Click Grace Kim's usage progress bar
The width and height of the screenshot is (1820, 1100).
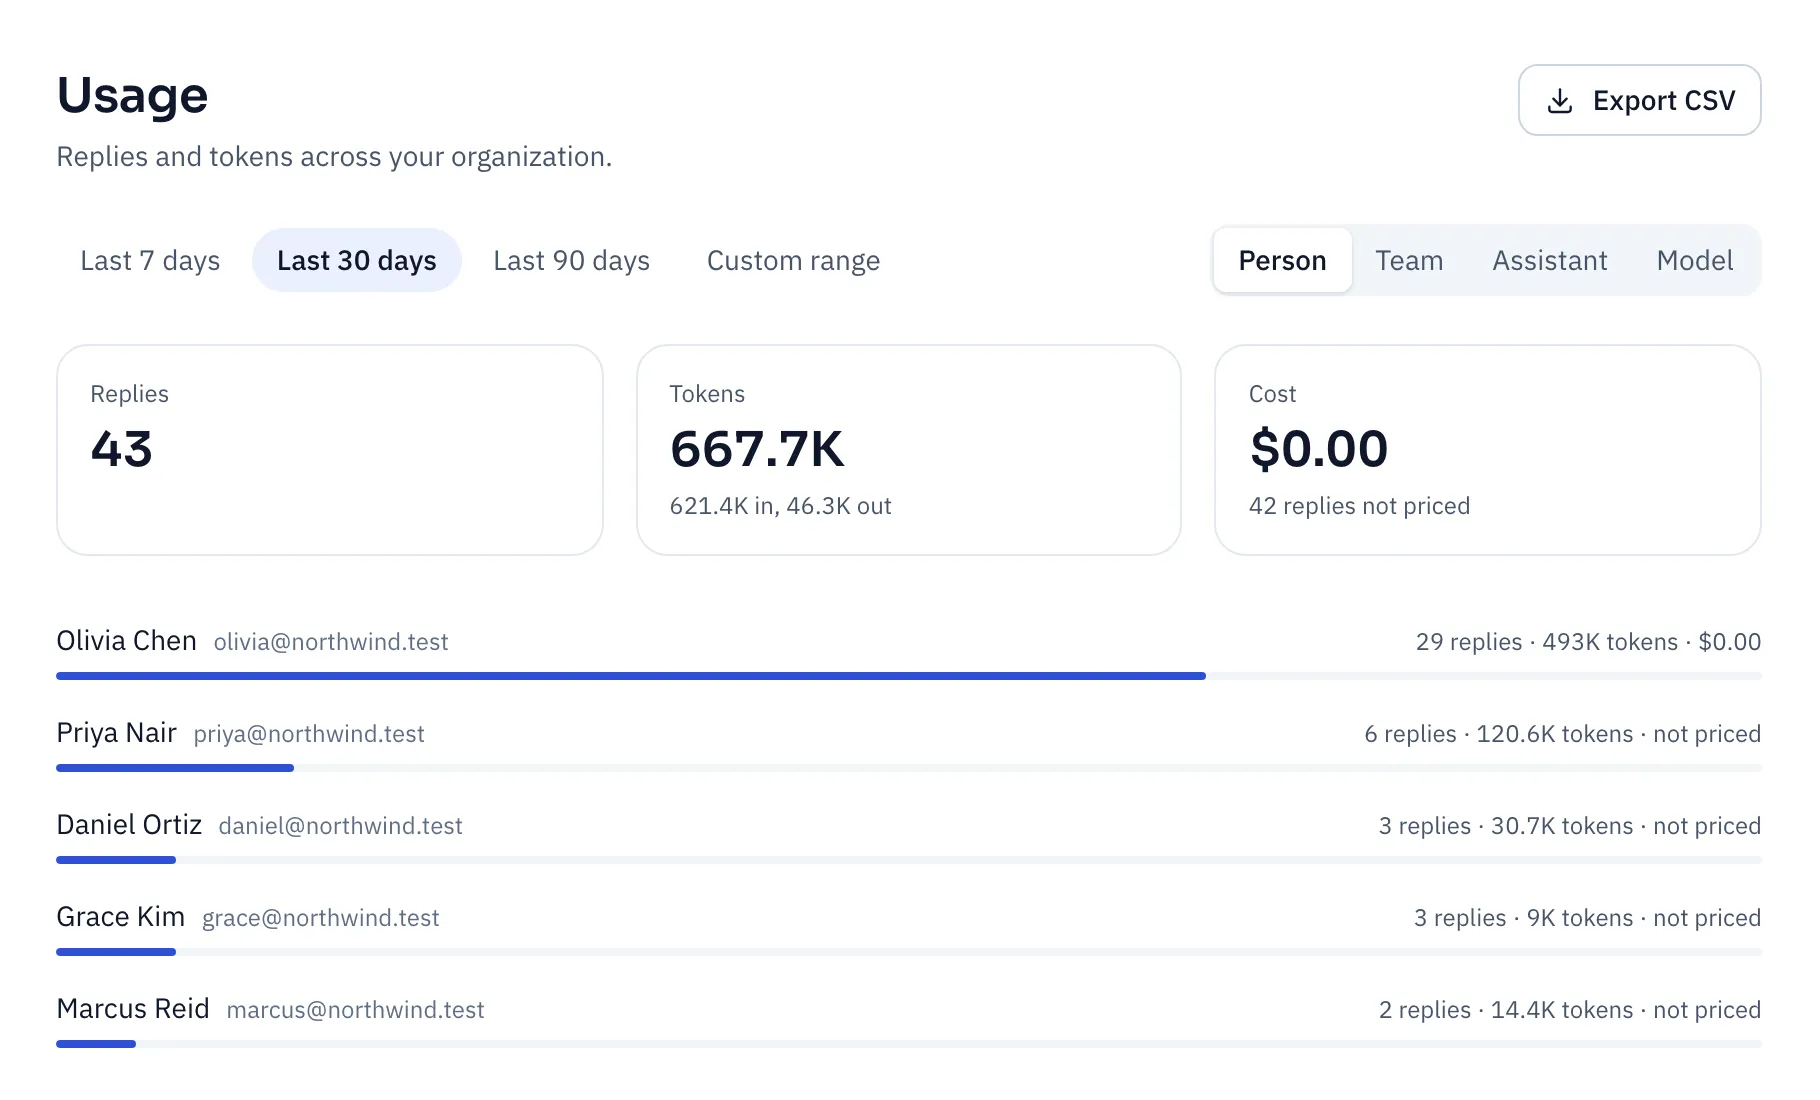(909, 952)
